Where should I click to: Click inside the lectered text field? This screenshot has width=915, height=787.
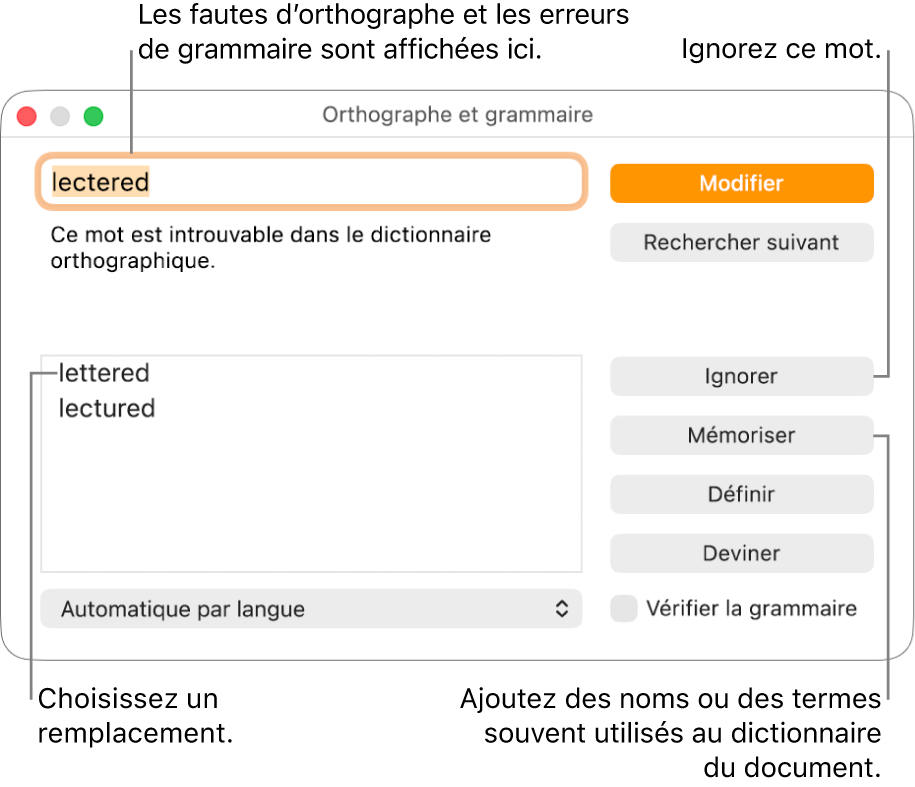[300, 182]
